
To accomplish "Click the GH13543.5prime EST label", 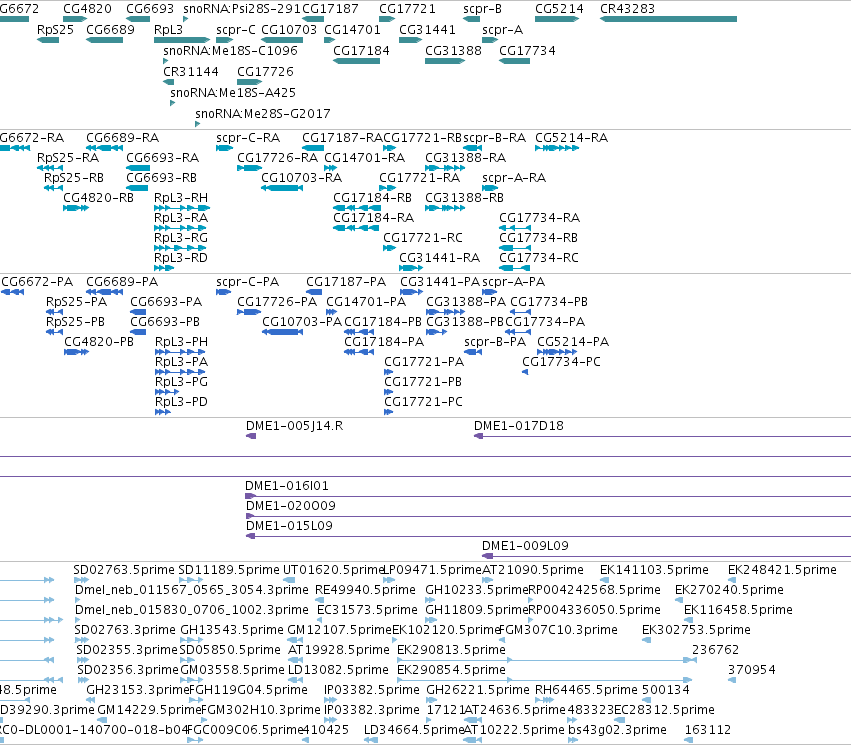I will pos(232,630).
